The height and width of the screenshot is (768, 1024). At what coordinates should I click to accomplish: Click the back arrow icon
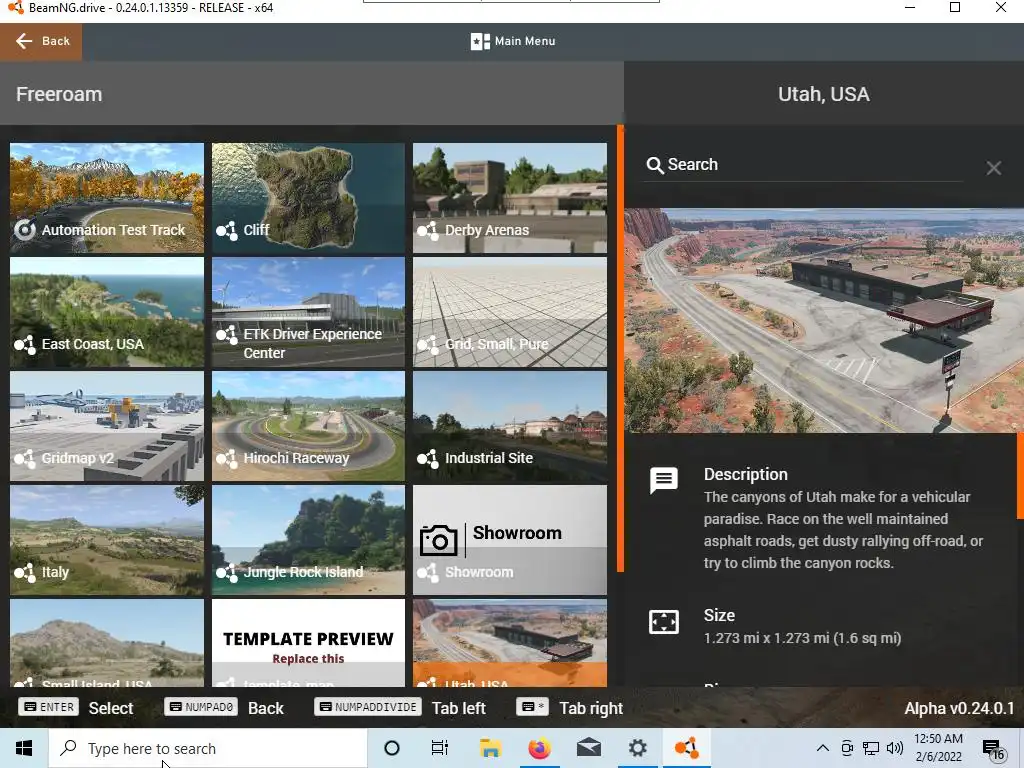pyautogui.click(x=24, y=41)
